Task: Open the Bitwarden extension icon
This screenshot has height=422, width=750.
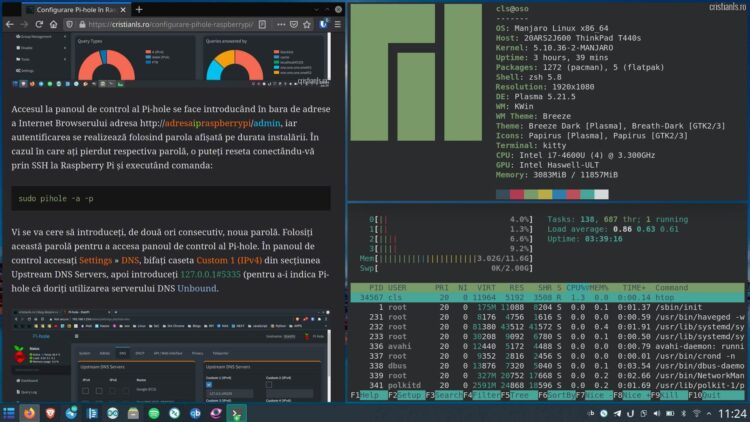Action: click(324, 24)
